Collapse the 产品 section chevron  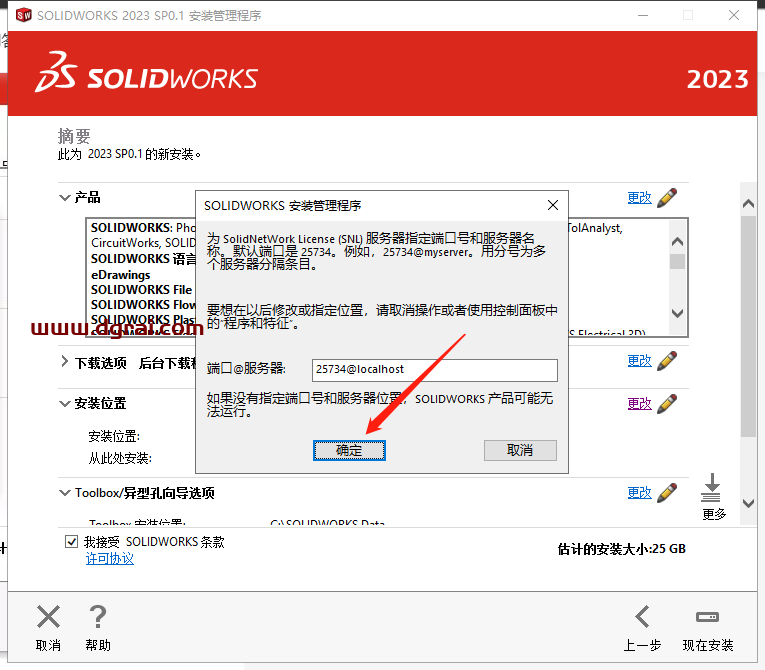tap(64, 198)
